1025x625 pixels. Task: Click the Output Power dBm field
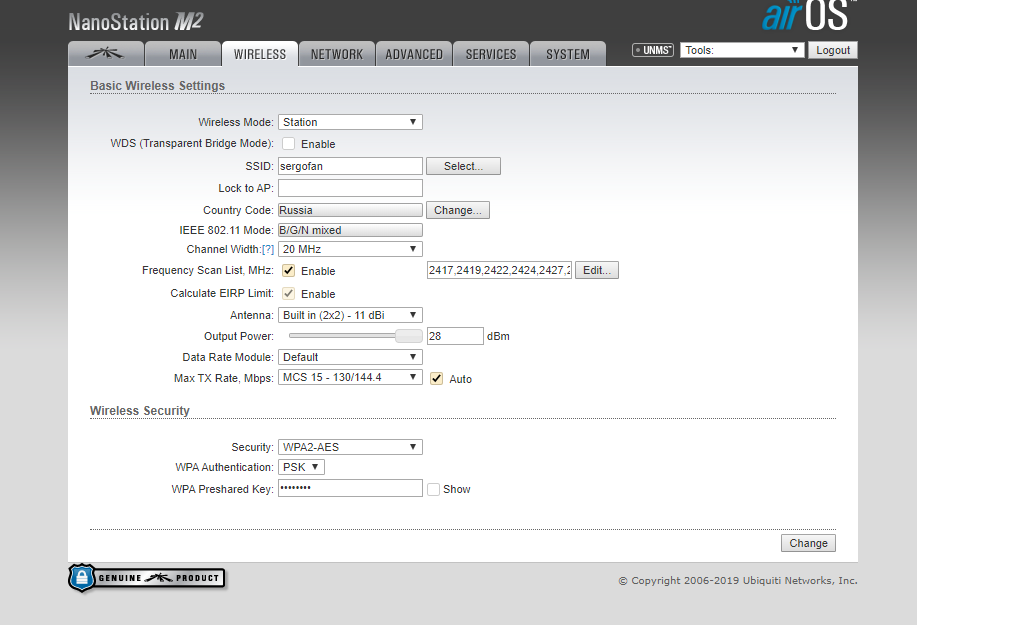pyautogui.click(x=455, y=336)
